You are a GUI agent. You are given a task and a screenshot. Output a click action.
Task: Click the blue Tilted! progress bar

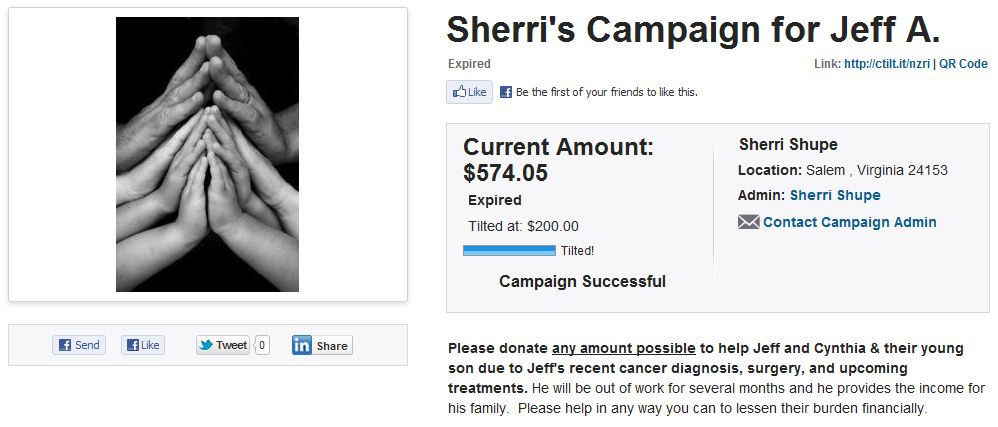click(x=509, y=250)
